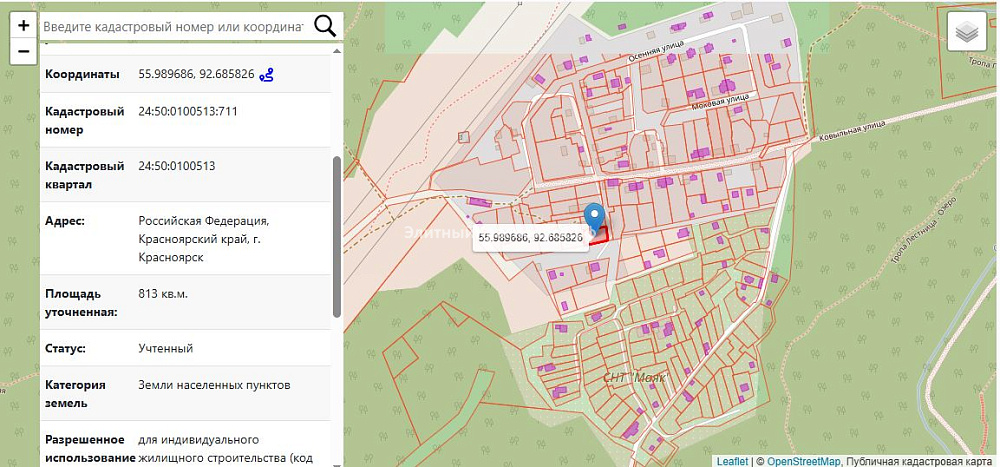Click the Кадастровый квартал value 24:50:0100513
1000x467 pixels.
coord(177,166)
